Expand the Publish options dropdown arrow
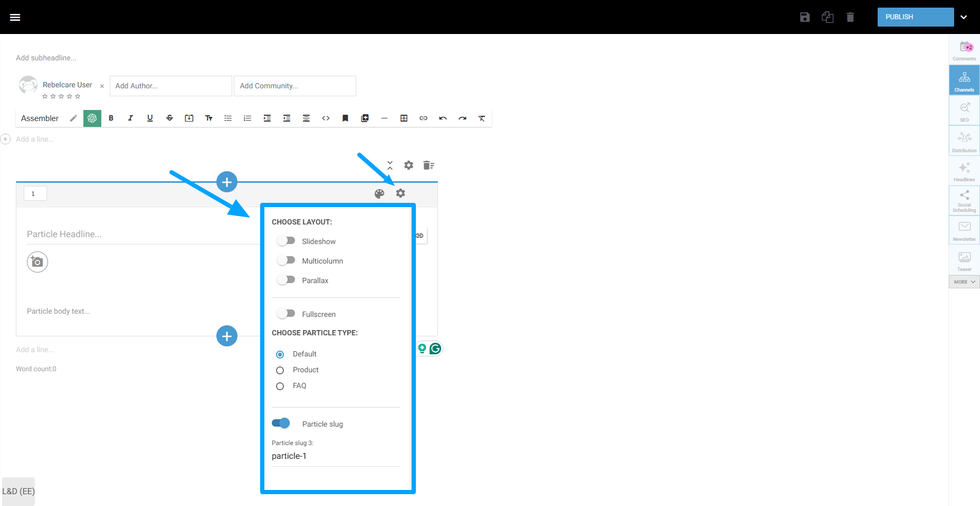 [962, 17]
